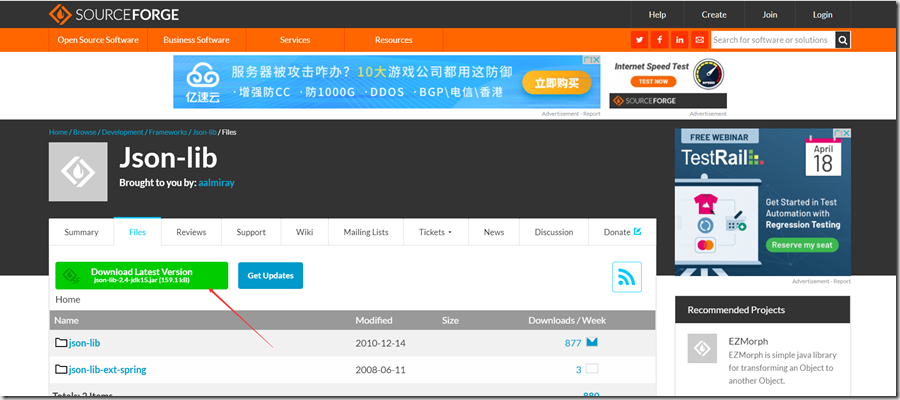Image resolution: width=900 pixels, height=400 pixels.
Task: Click the 2010-12-14 modified date
Action: point(380,343)
